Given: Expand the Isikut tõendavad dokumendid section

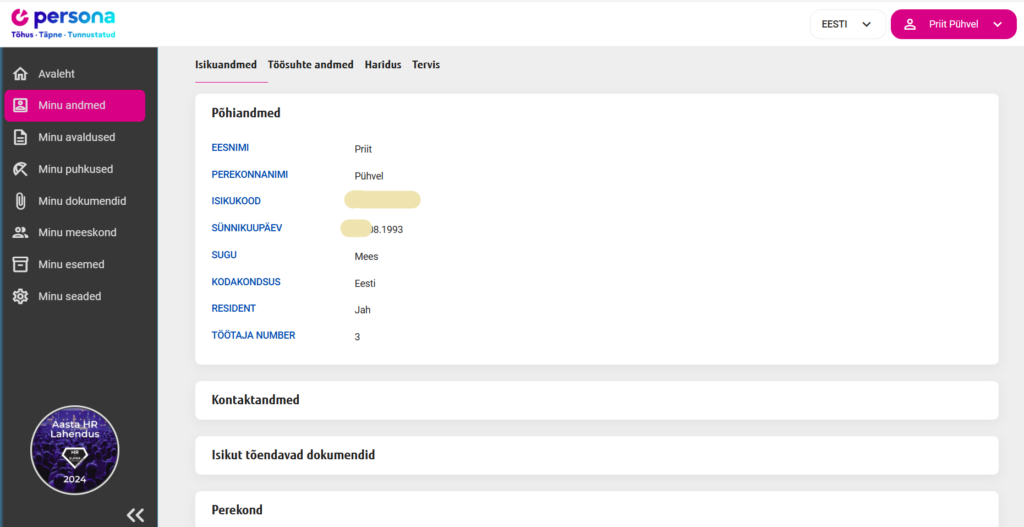Looking at the screenshot, I should pos(596,455).
